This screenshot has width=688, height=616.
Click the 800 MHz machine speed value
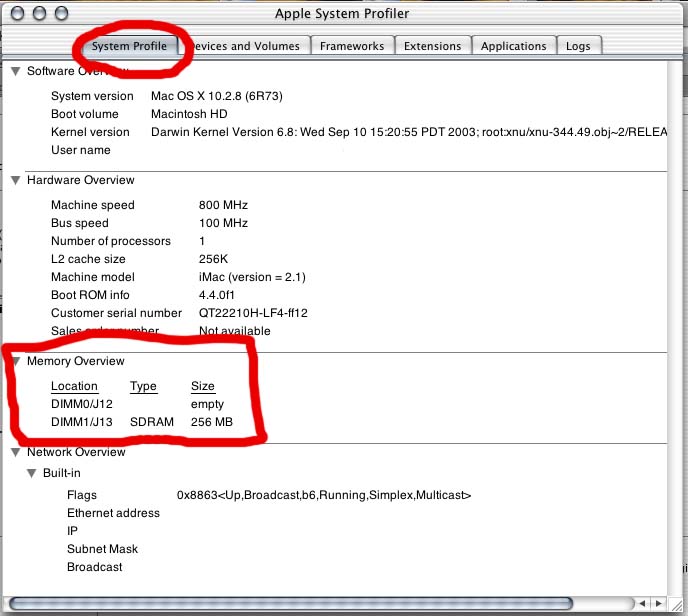(x=223, y=205)
